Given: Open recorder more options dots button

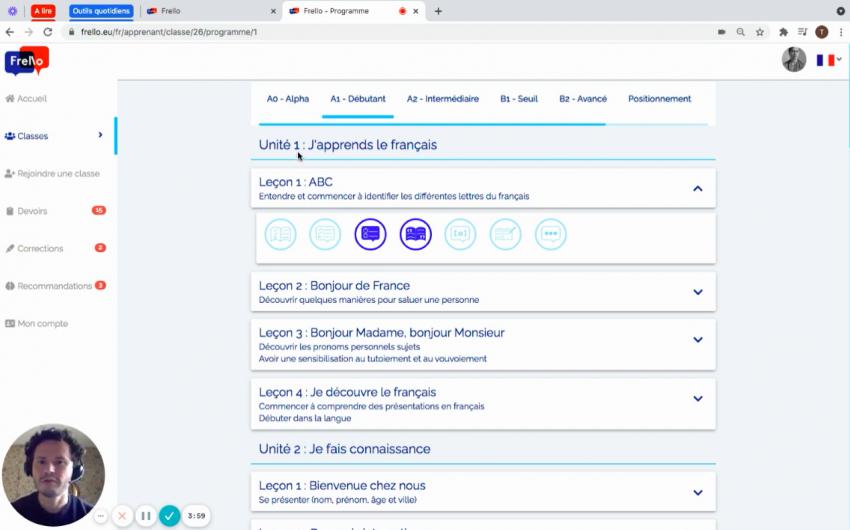Looking at the screenshot, I should [101, 516].
